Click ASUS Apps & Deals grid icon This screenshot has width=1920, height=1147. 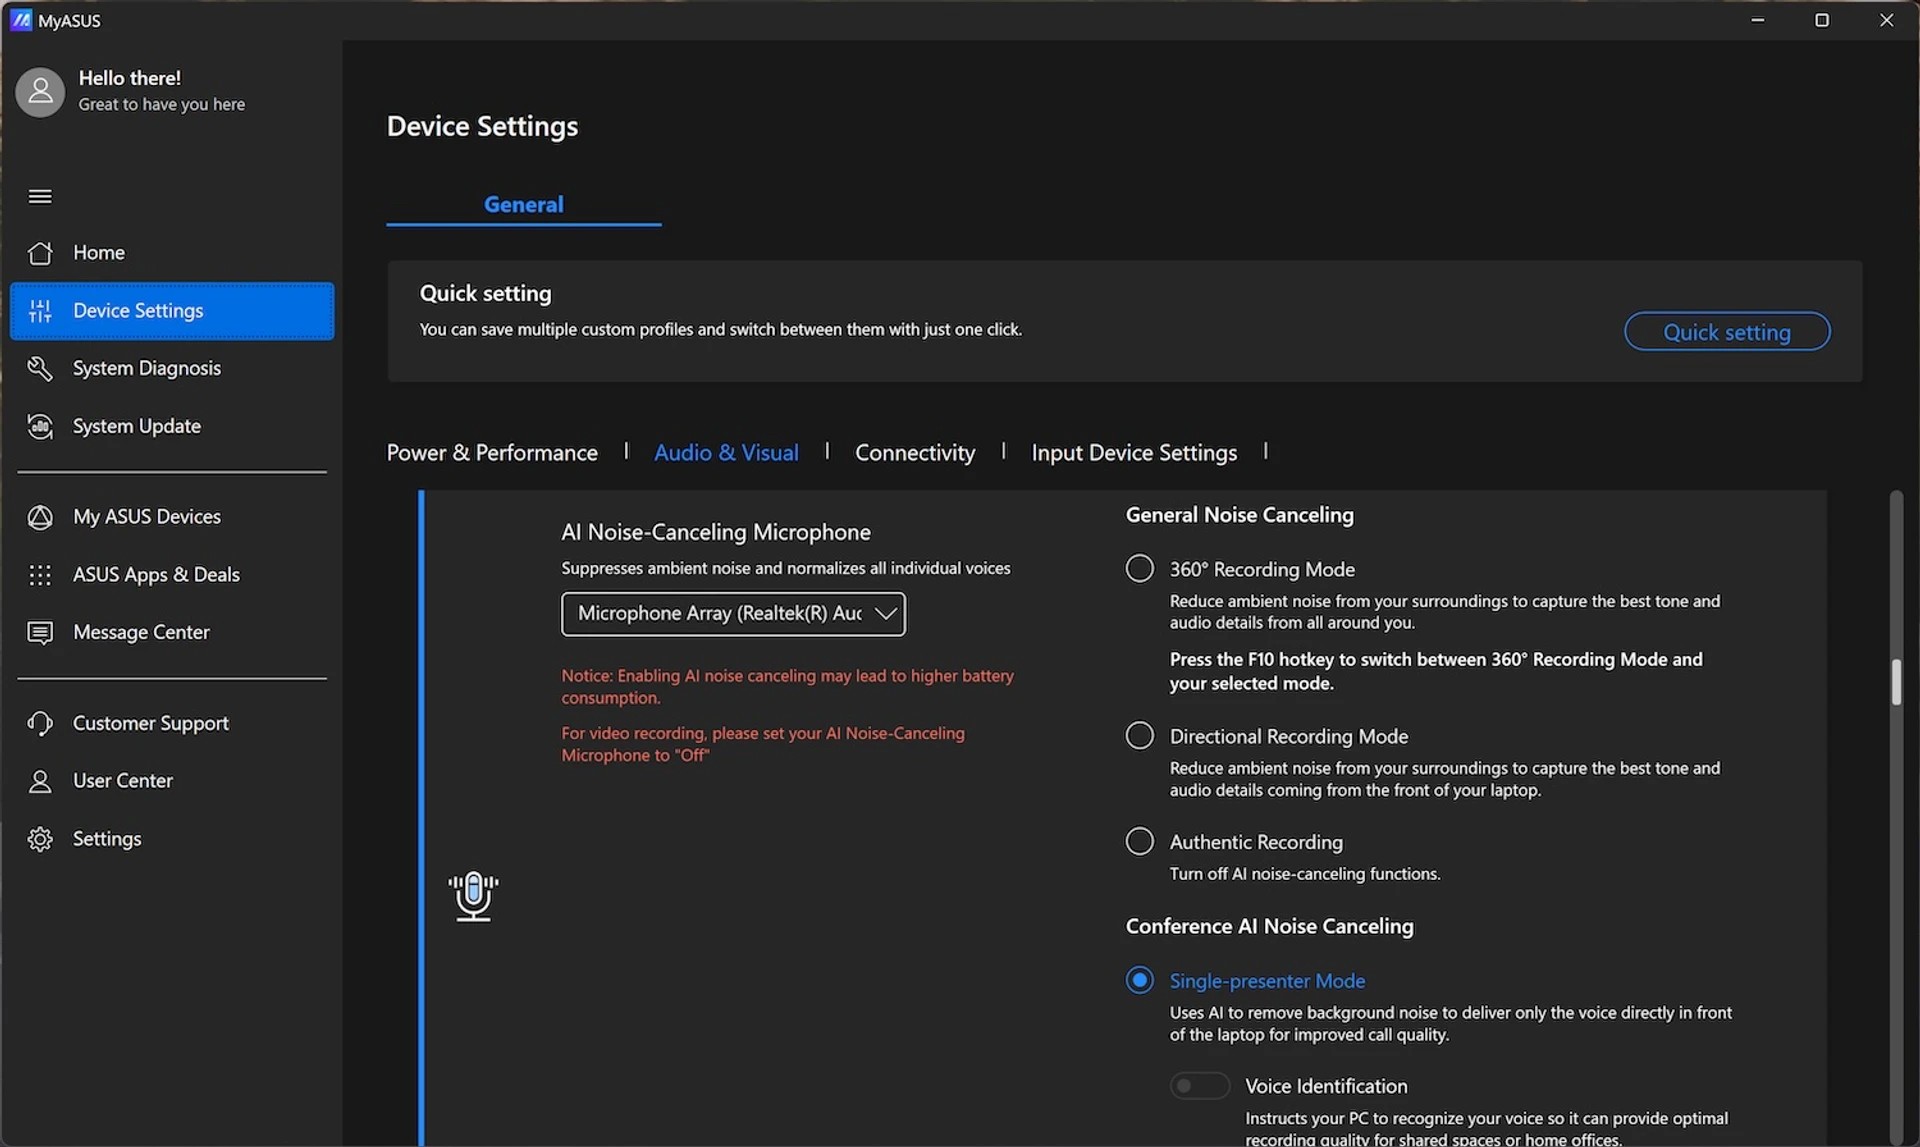40,575
